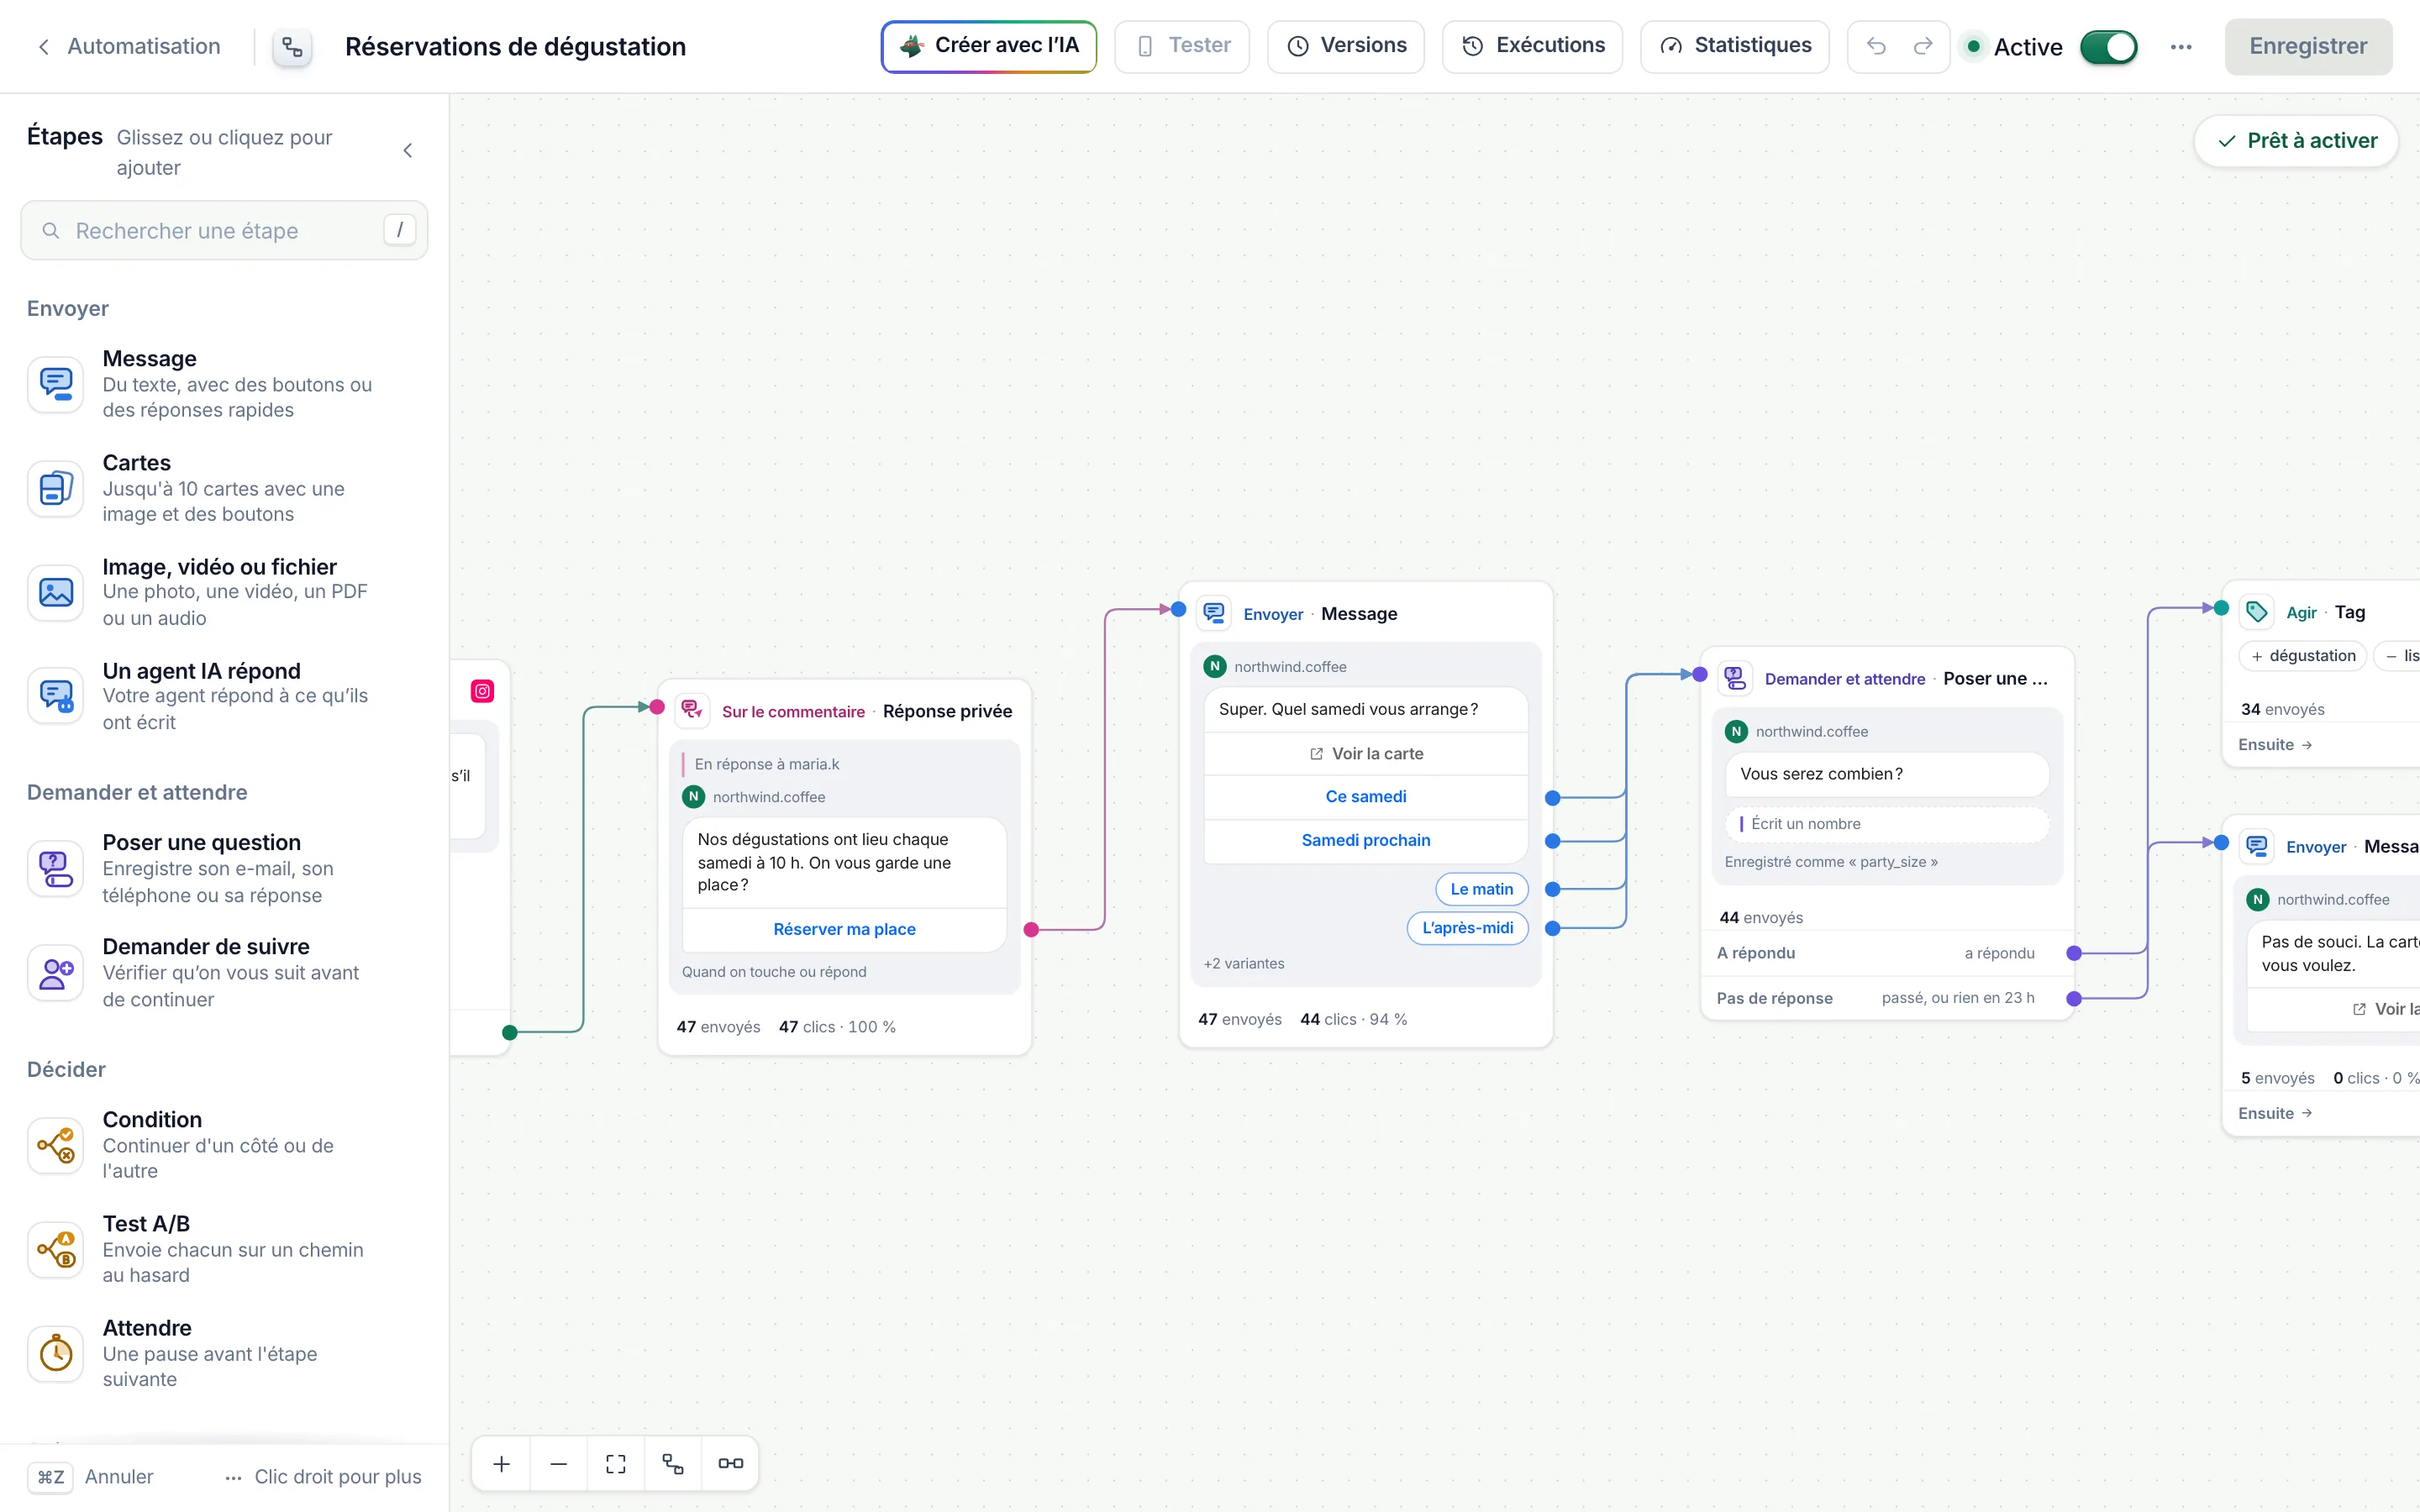Click the Prêt à activer badge

click(2296, 141)
